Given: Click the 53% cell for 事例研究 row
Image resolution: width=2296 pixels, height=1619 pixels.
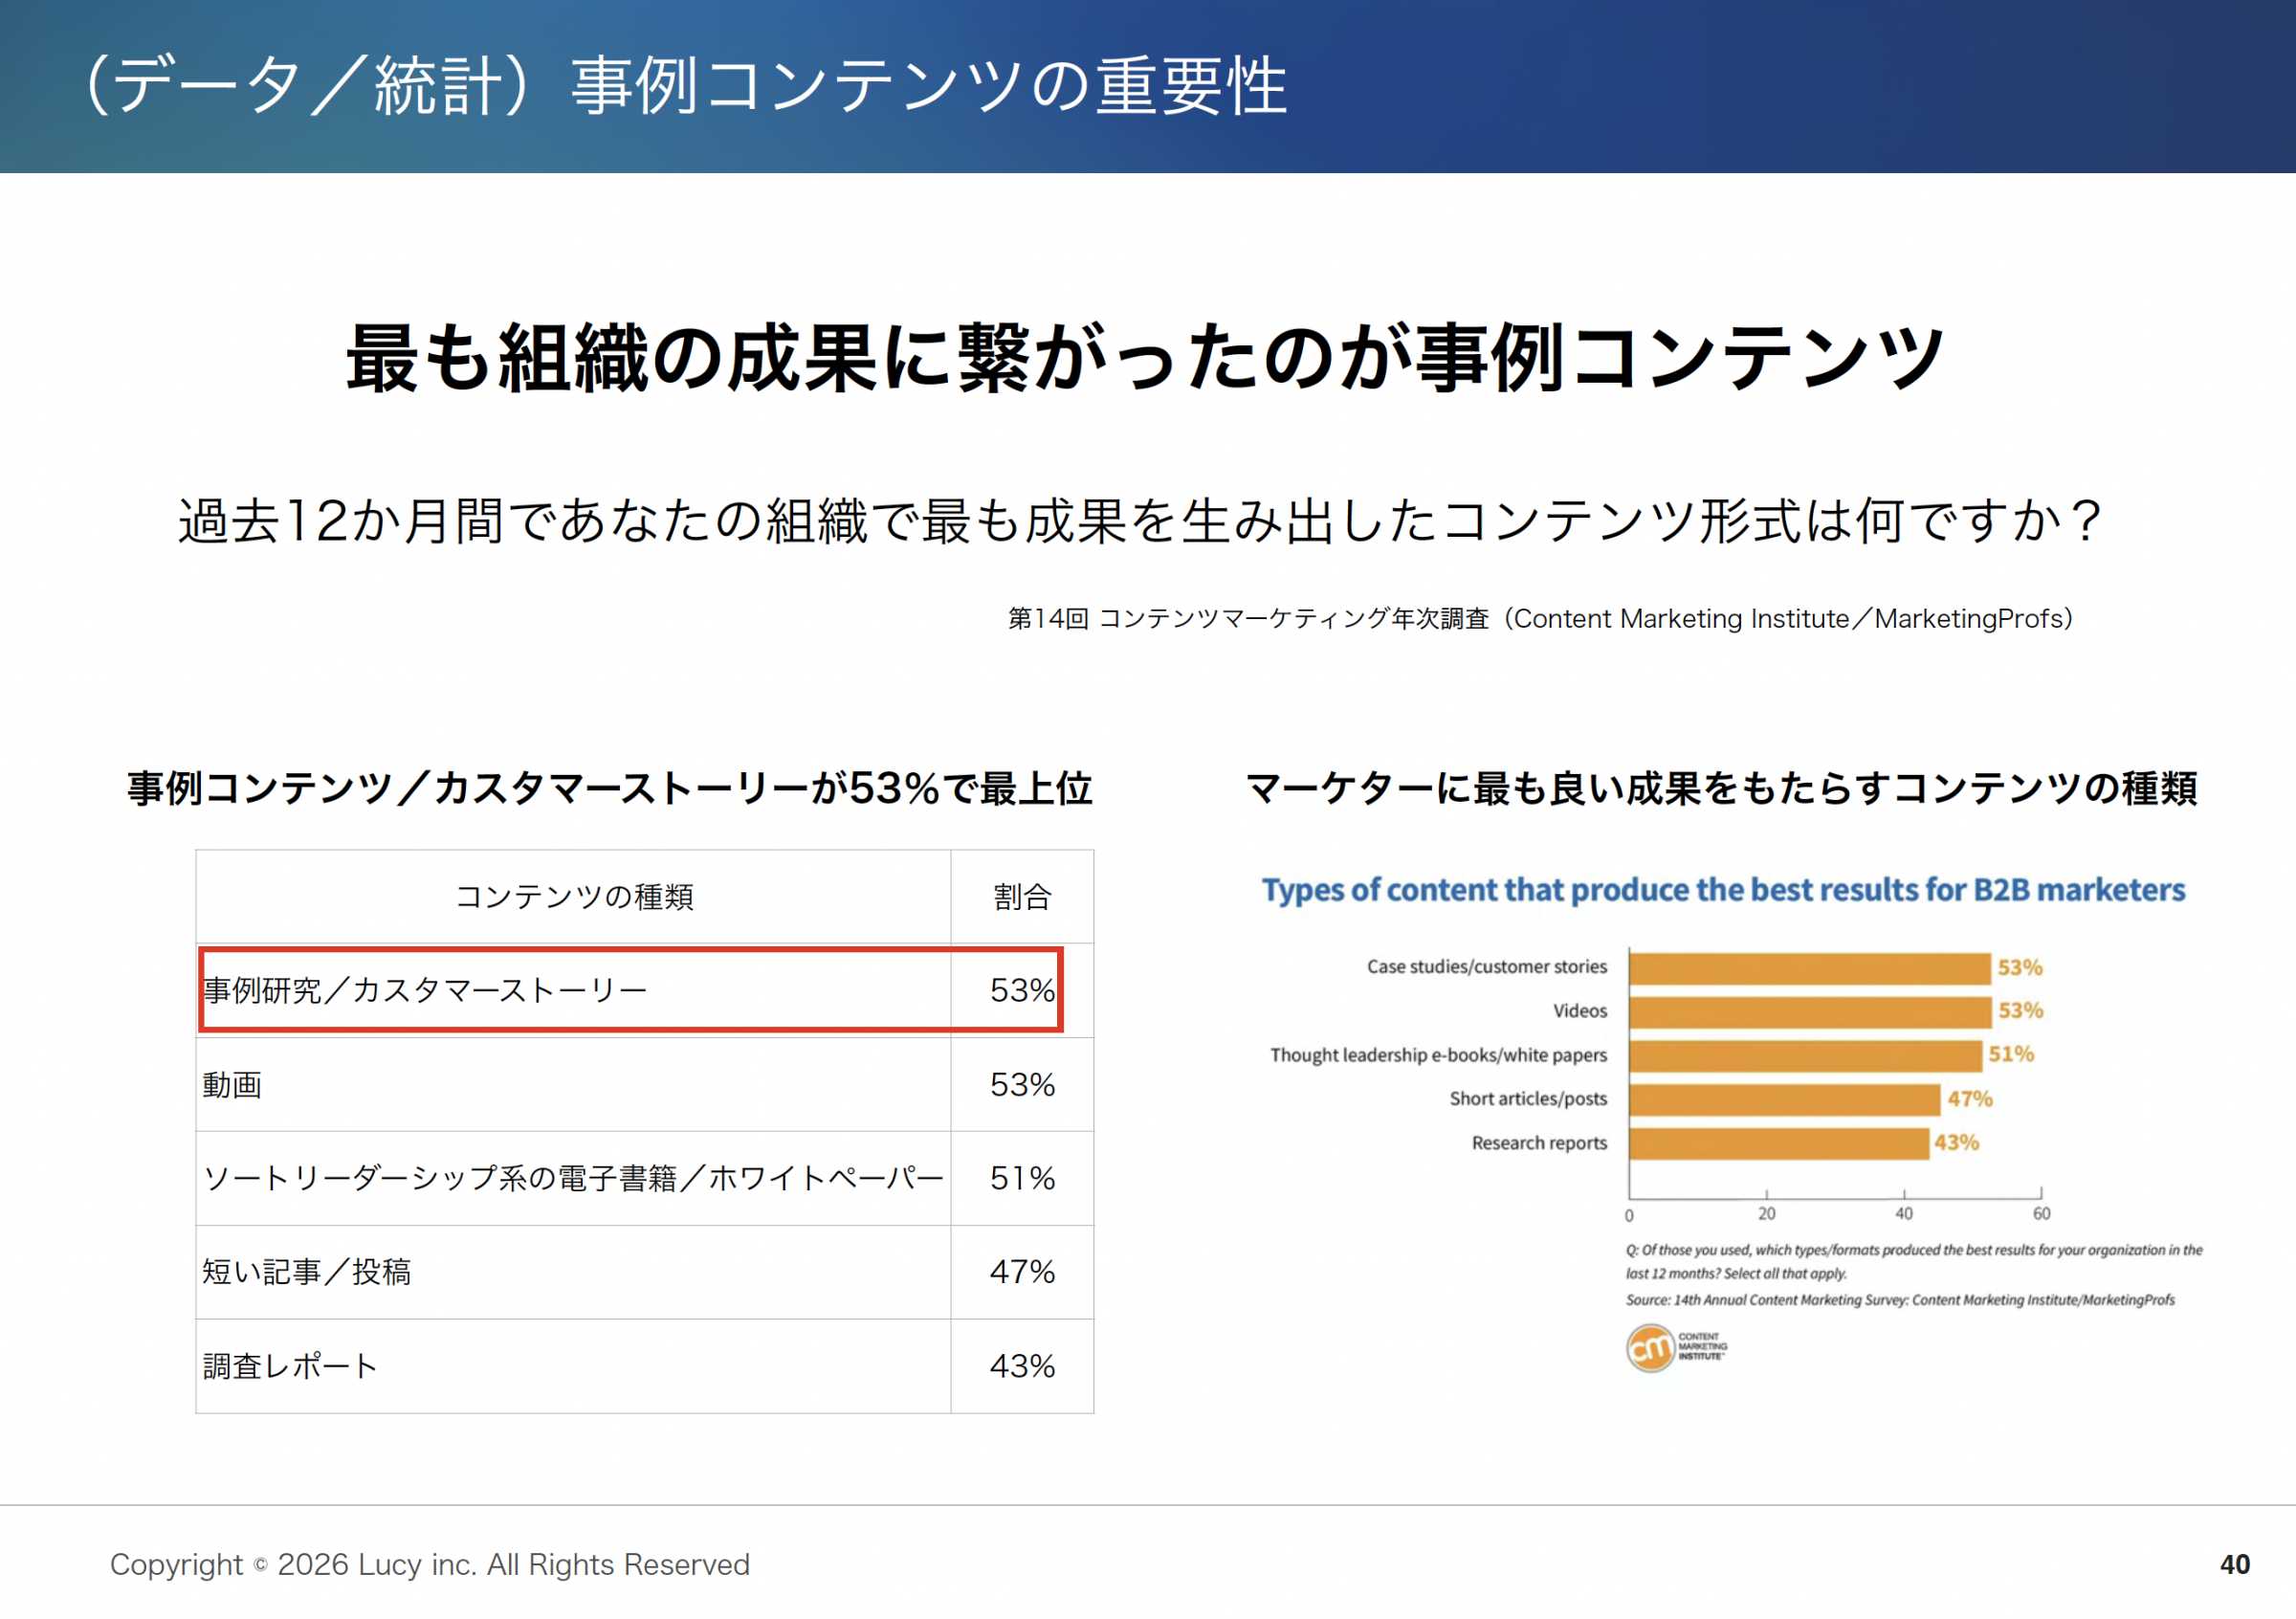Looking at the screenshot, I should point(1022,991).
